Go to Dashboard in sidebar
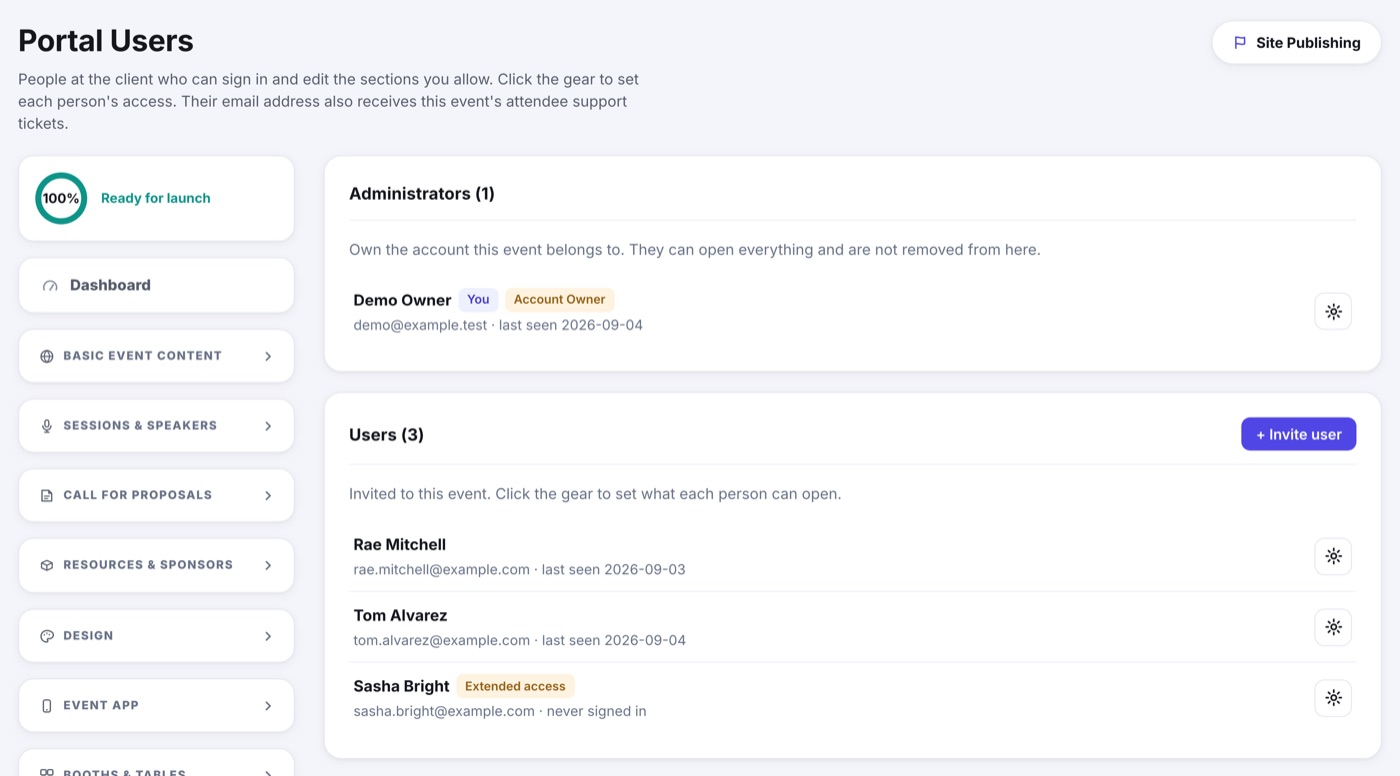1400x776 pixels. coord(156,285)
